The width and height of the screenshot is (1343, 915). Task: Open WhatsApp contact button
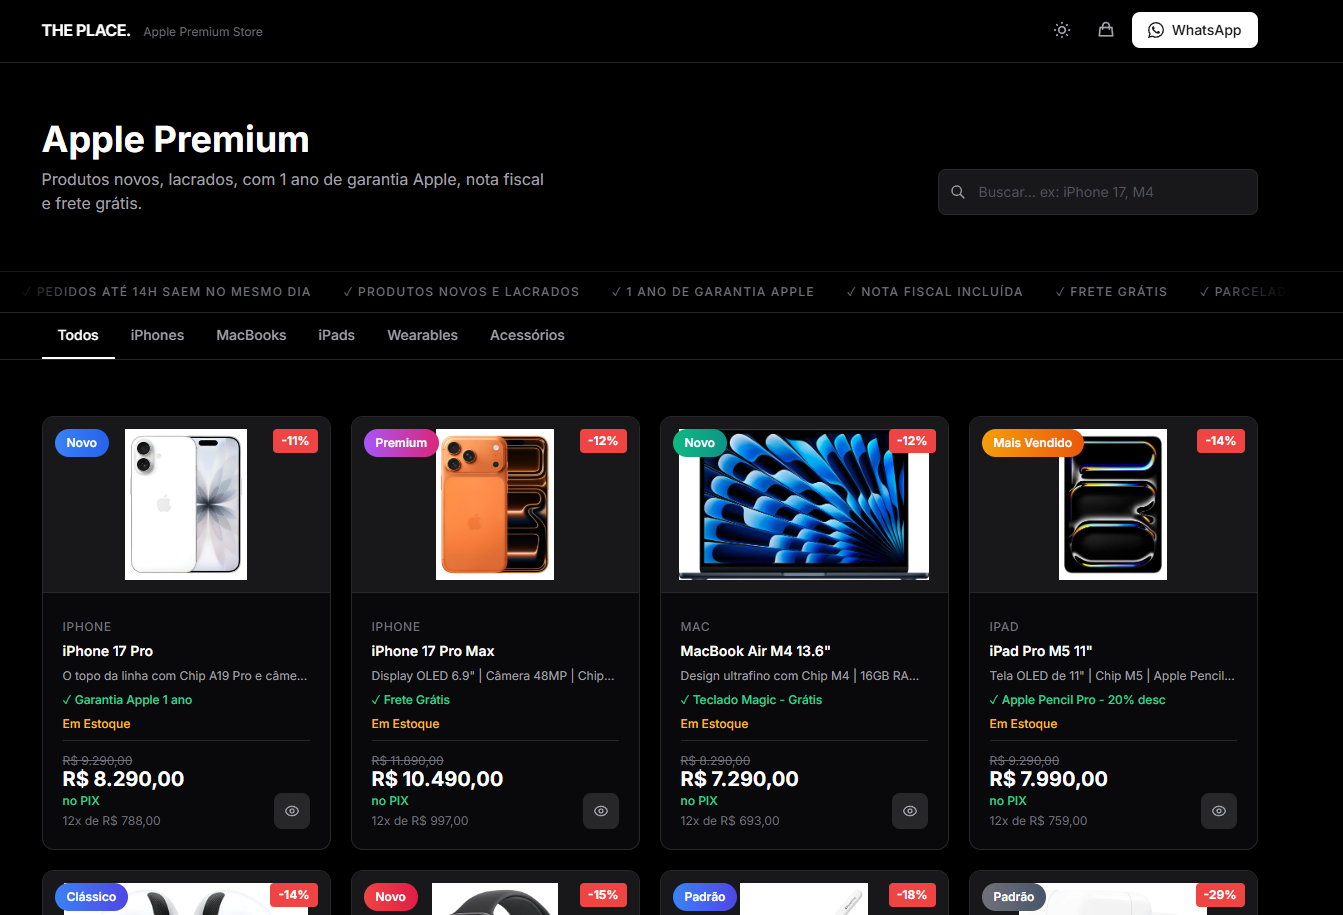point(1194,30)
